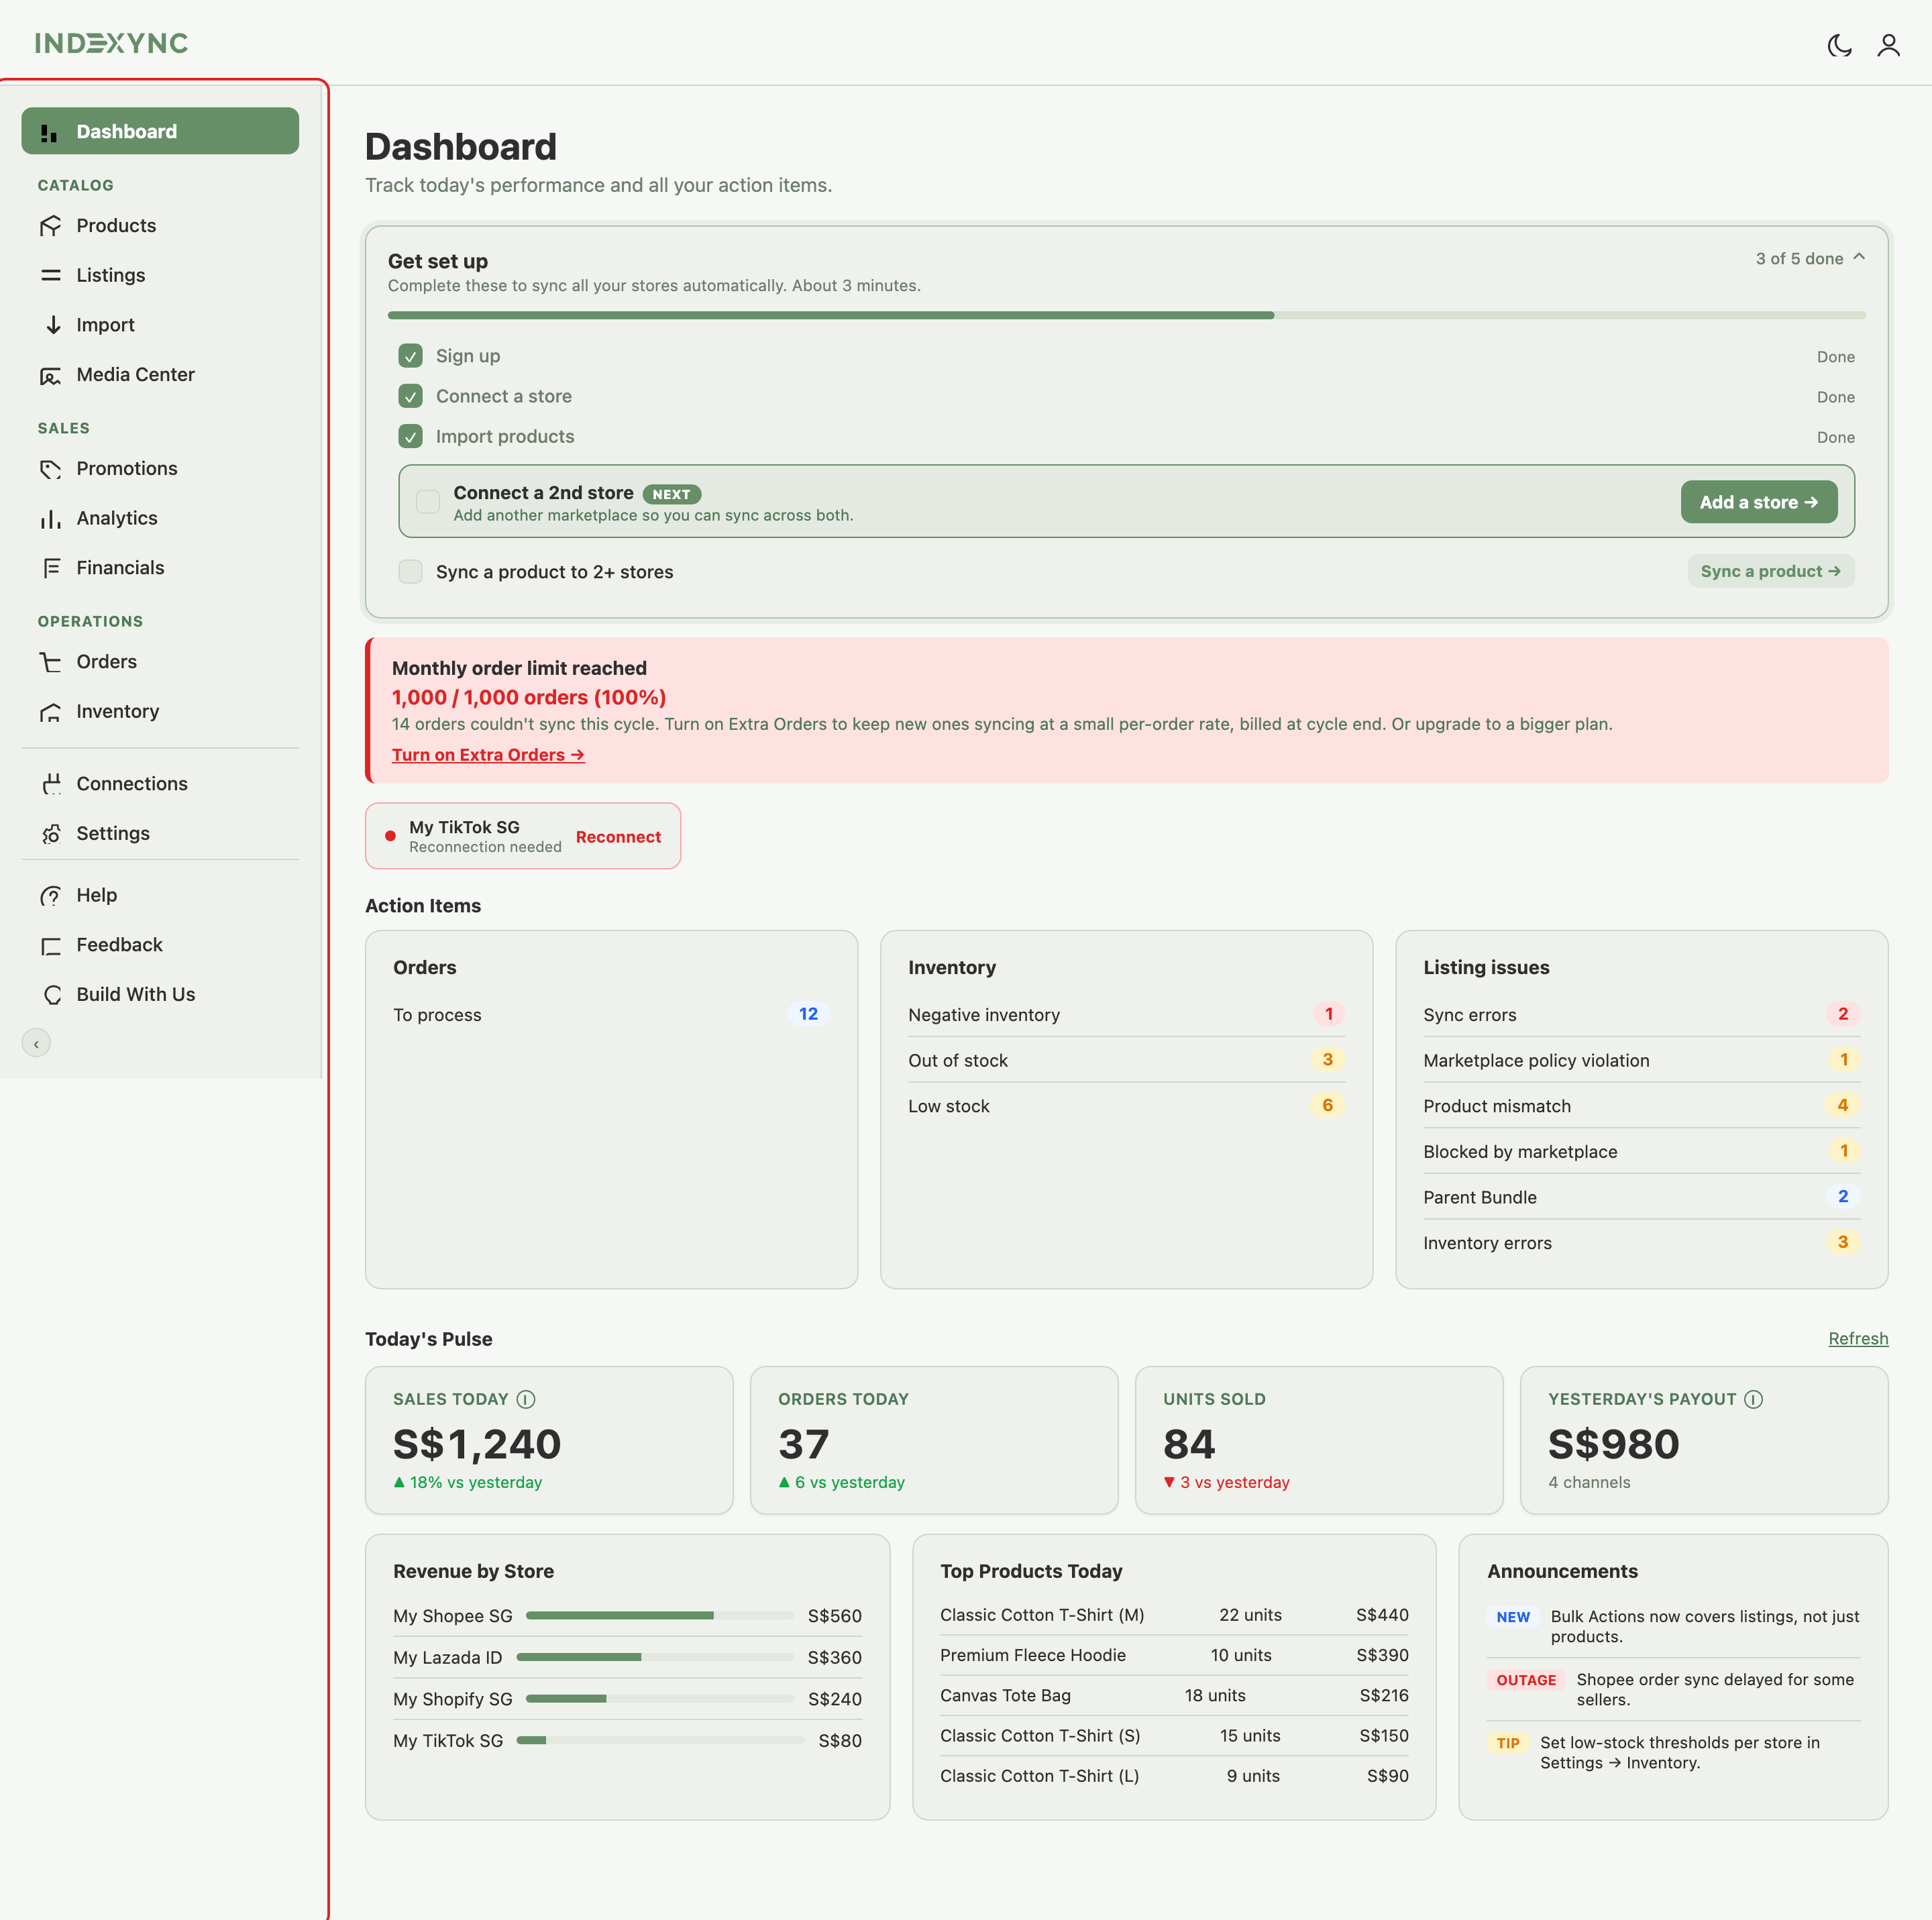This screenshot has height=1920, width=1932.
Task: Open the Negative inventory row
Action: coord(1126,1015)
